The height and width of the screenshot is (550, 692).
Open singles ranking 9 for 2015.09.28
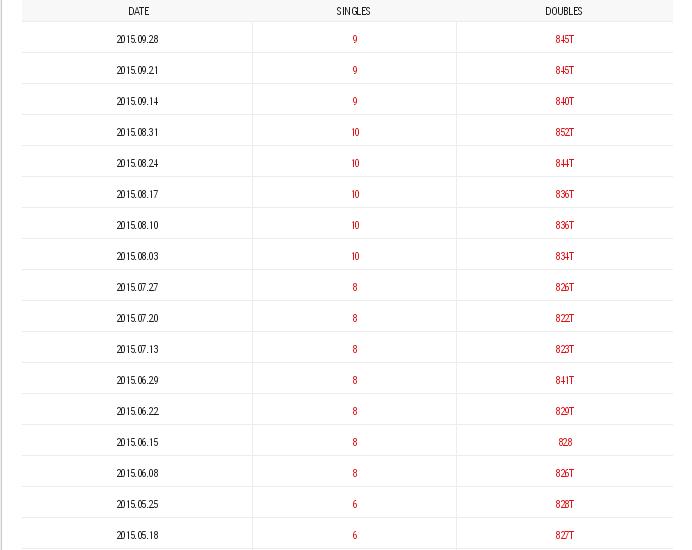355,39
